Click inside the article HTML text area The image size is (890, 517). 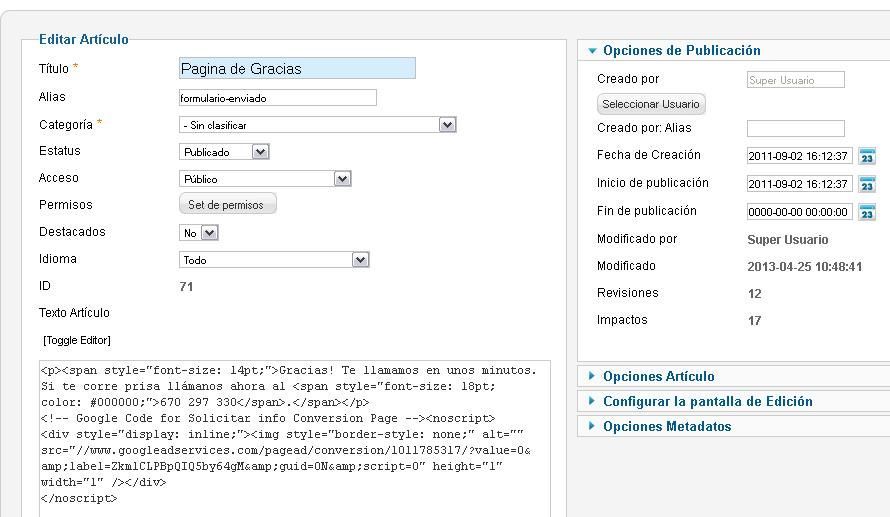tap(295, 438)
